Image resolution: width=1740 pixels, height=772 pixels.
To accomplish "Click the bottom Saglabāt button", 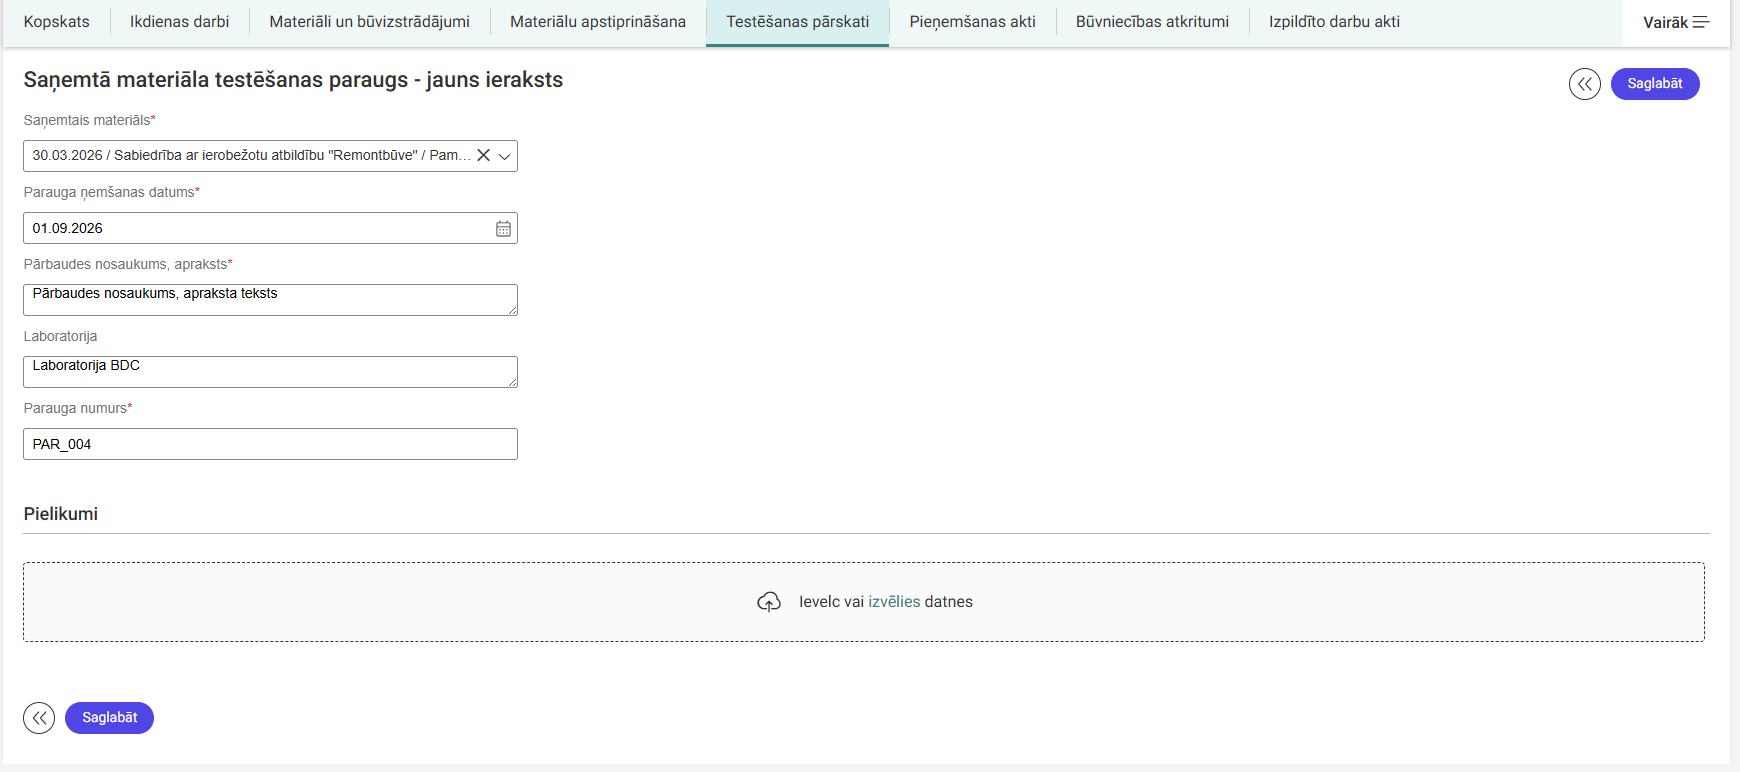I will (110, 718).
